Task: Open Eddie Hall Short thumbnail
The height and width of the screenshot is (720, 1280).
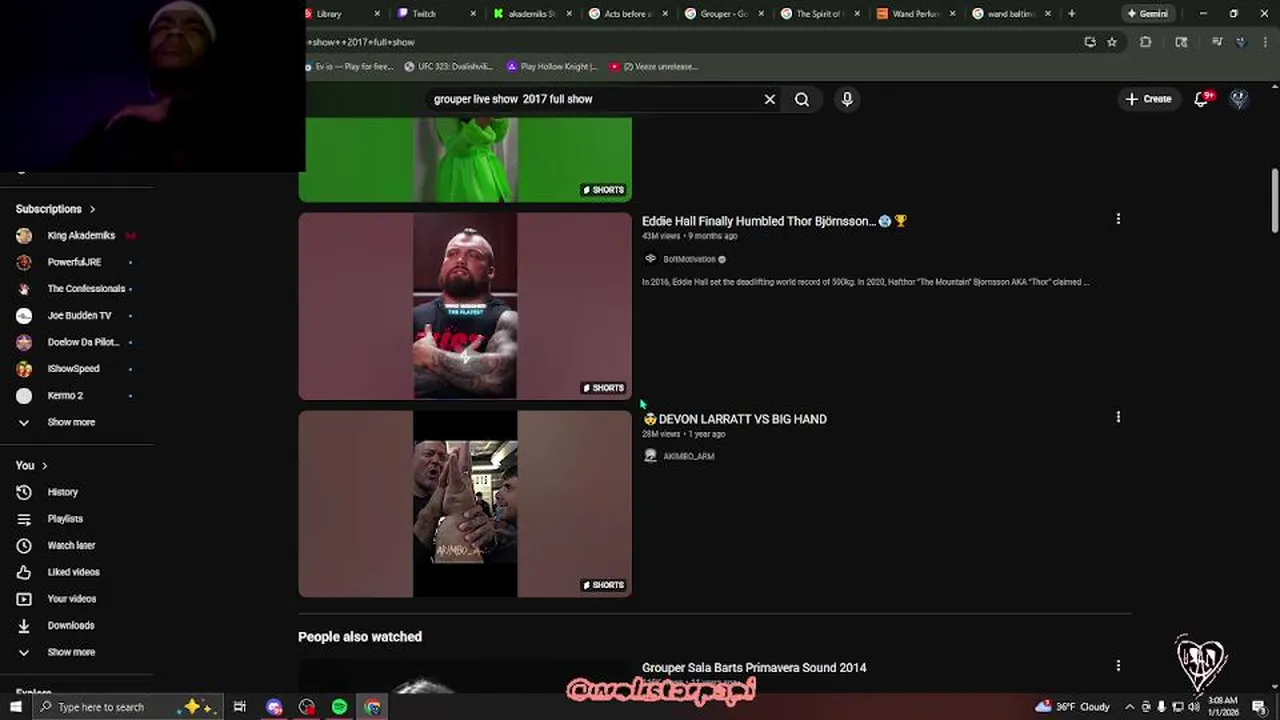Action: click(465, 305)
